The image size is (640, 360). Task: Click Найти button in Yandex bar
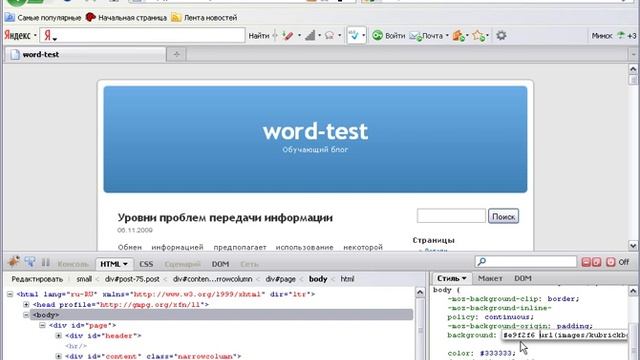(259, 36)
